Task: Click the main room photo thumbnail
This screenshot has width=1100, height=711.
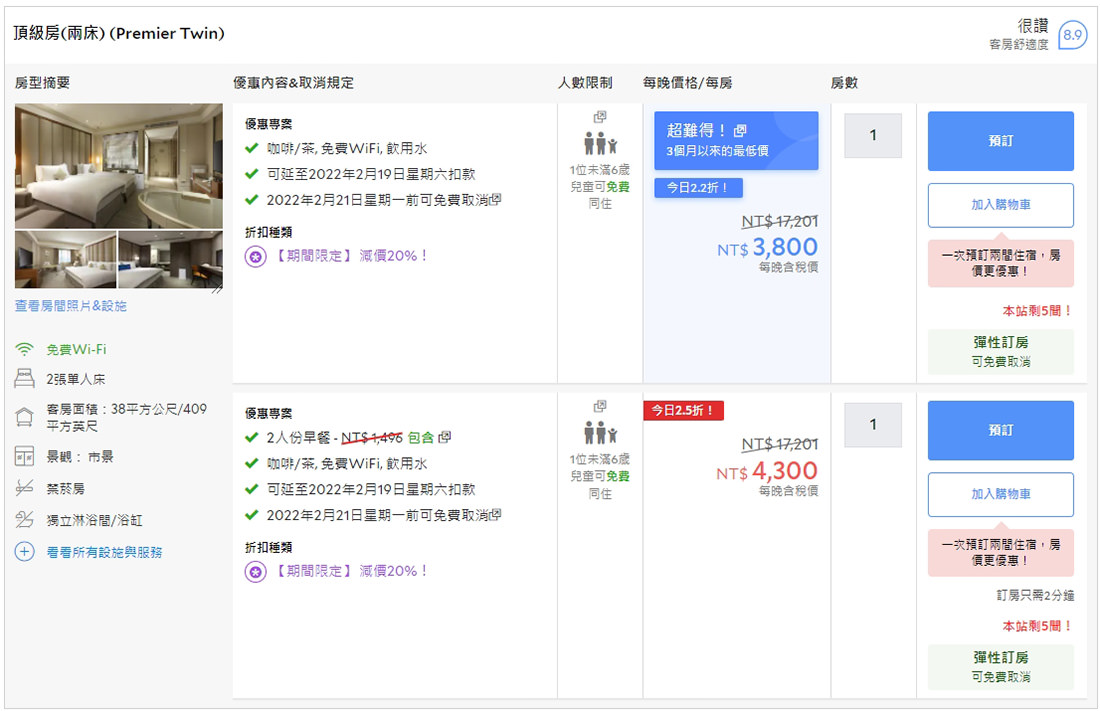Action: point(118,165)
